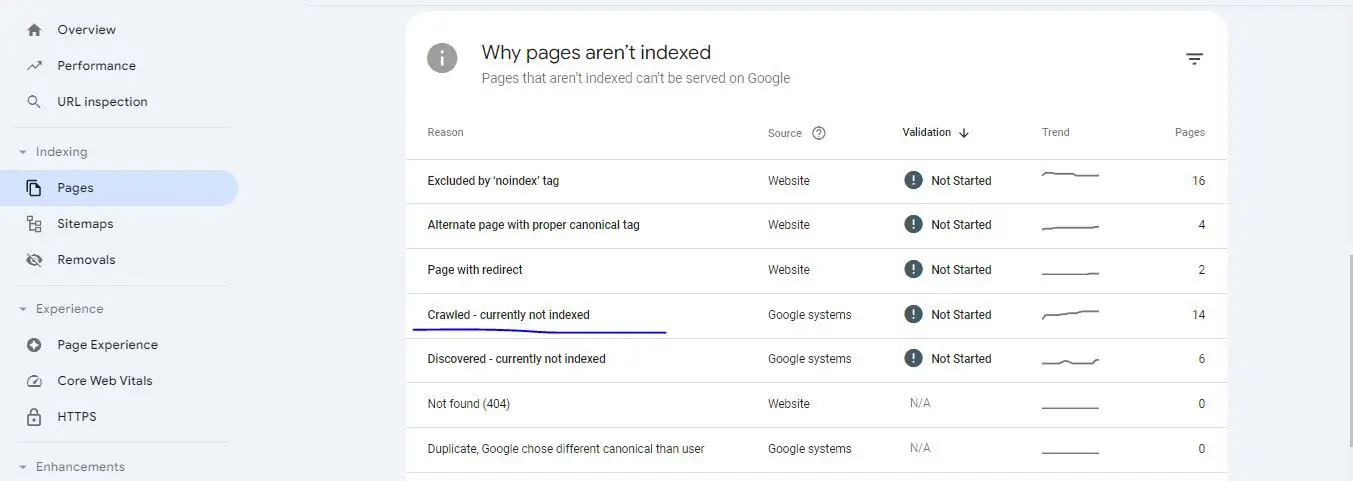Image resolution: width=1353 pixels, height=481 pixels.
Task: Sort by the Validation column arrow
Action: [964, 133]
